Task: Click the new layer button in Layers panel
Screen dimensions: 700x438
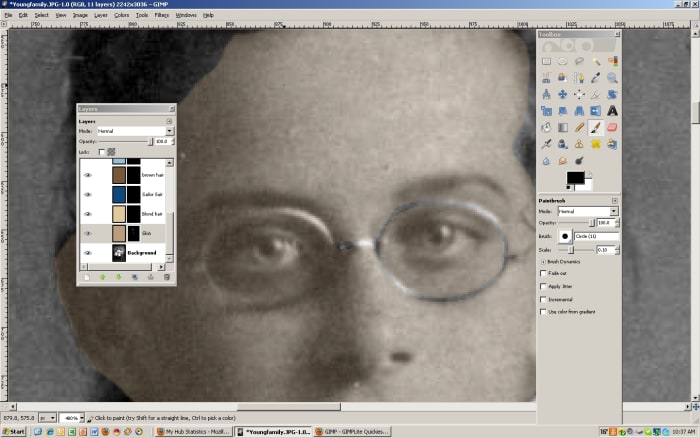Action: point(87,277)
